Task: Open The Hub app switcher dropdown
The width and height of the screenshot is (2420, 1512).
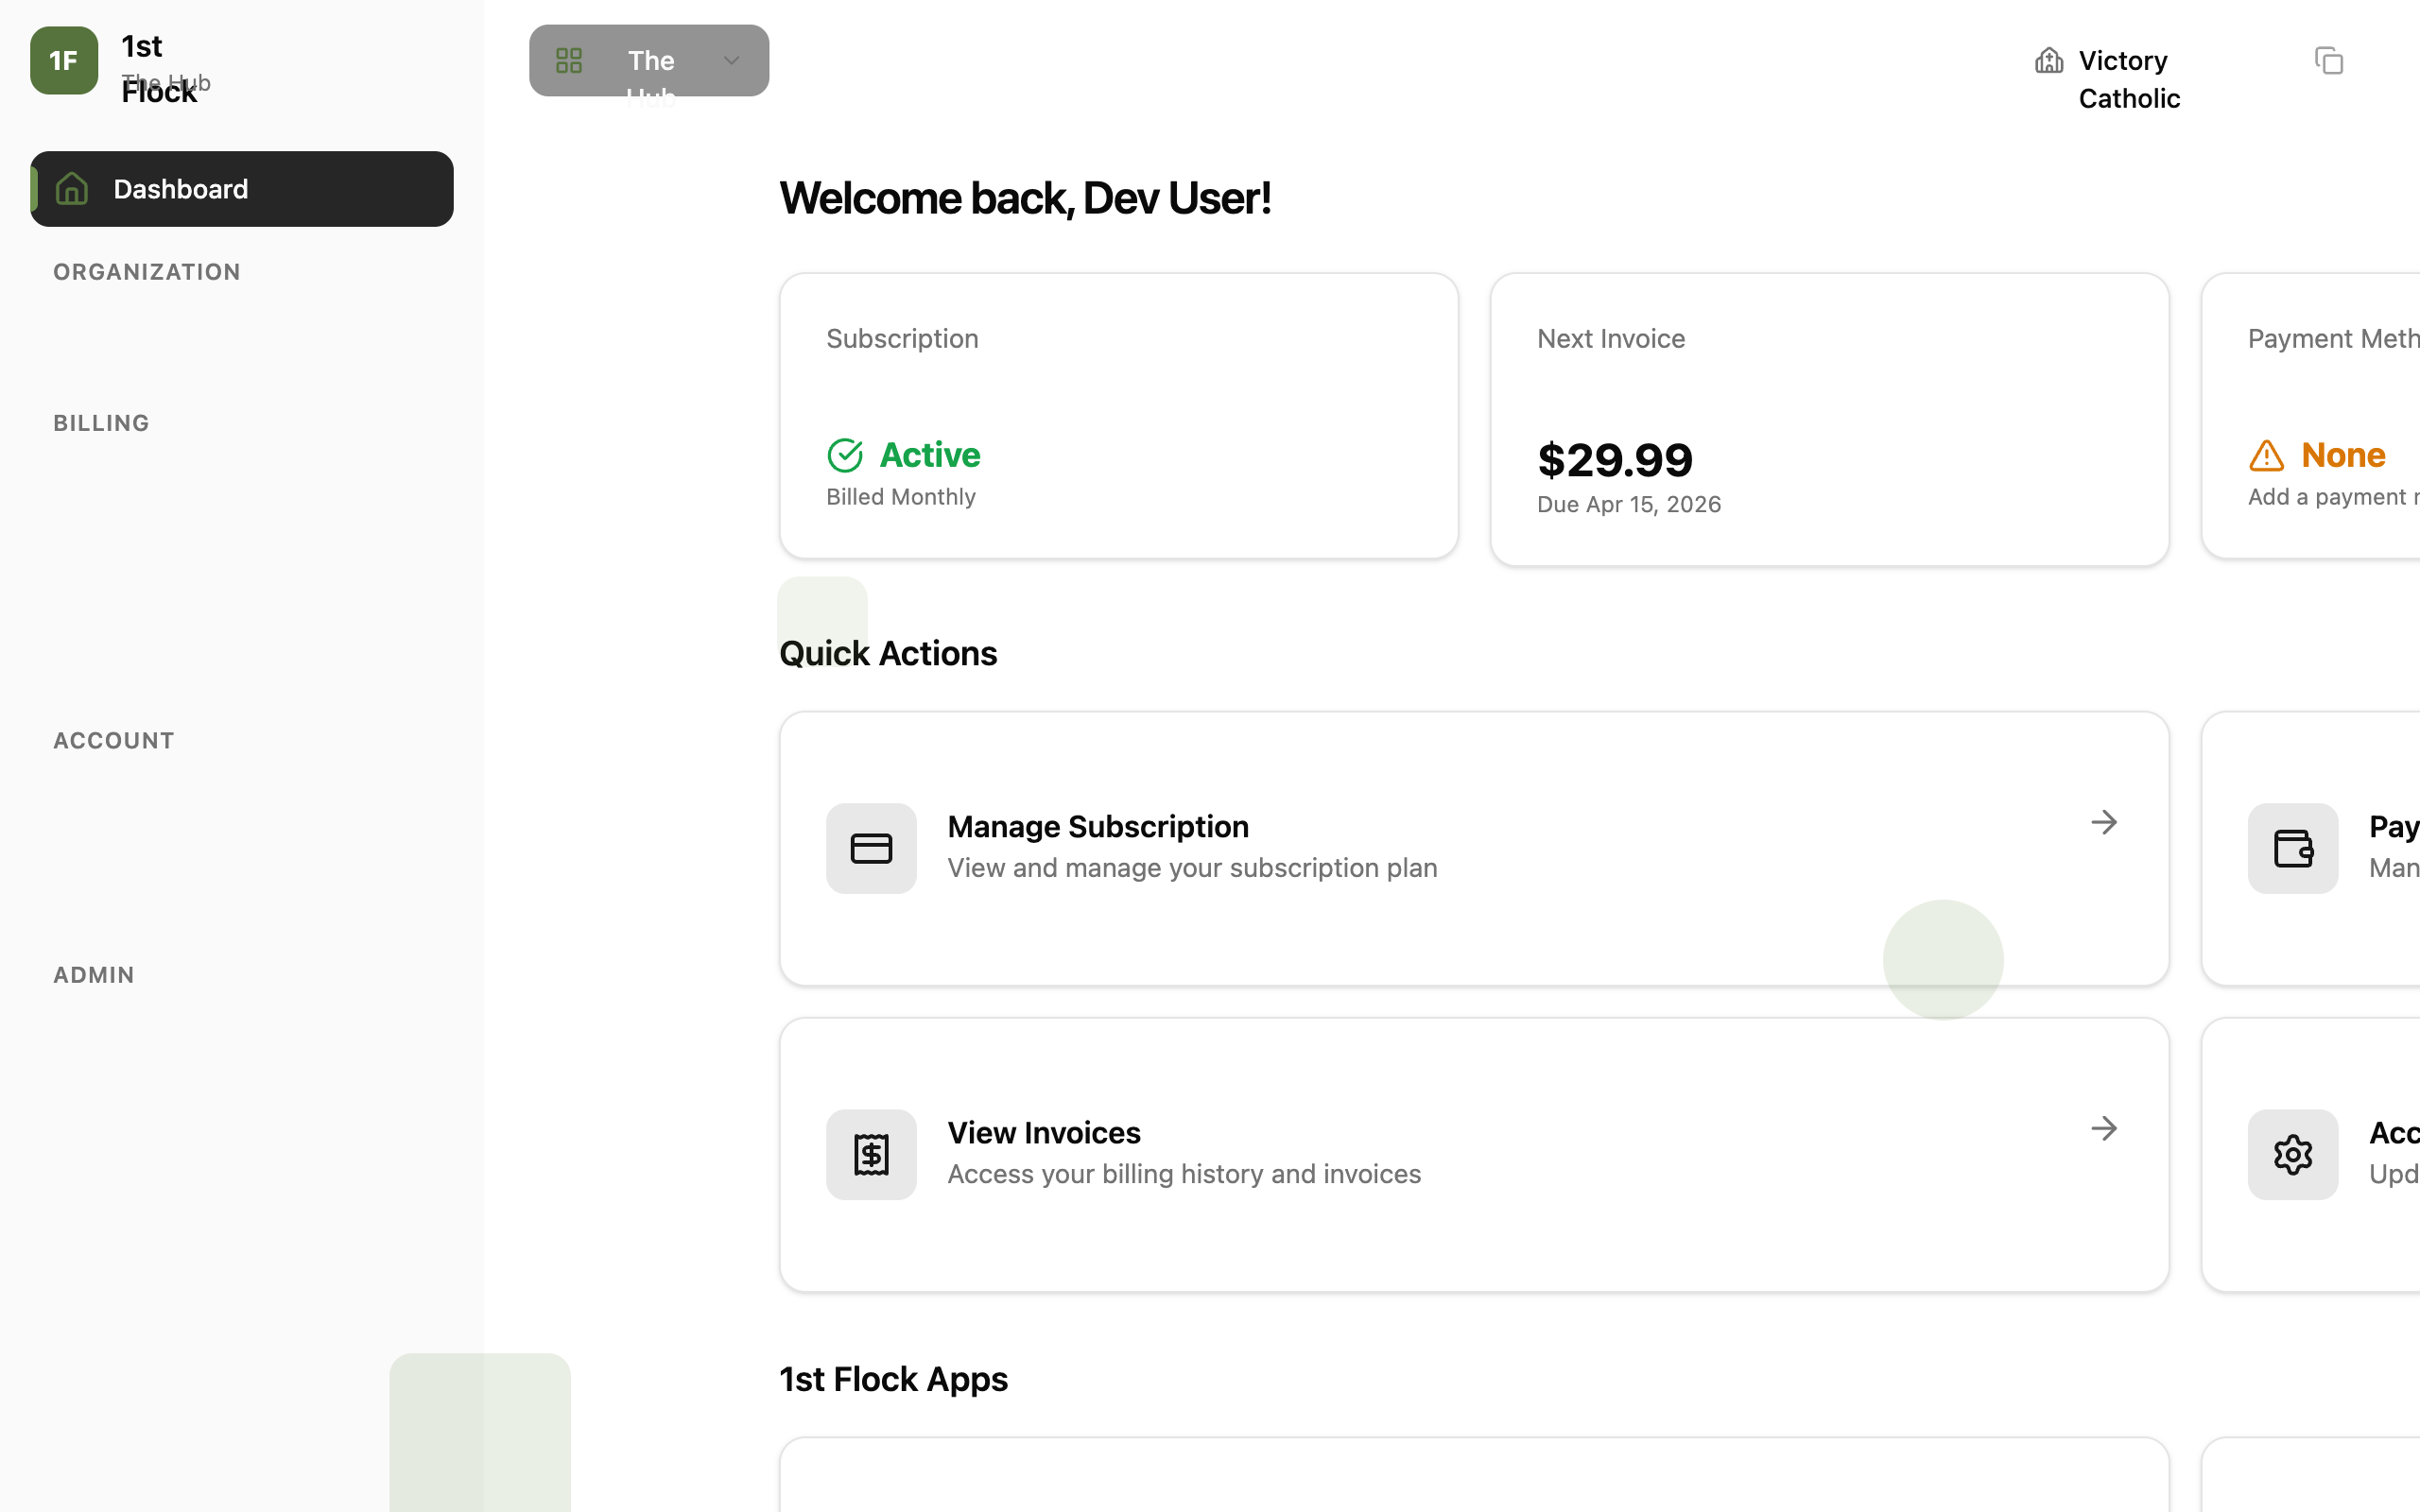Action: point(649,61)
